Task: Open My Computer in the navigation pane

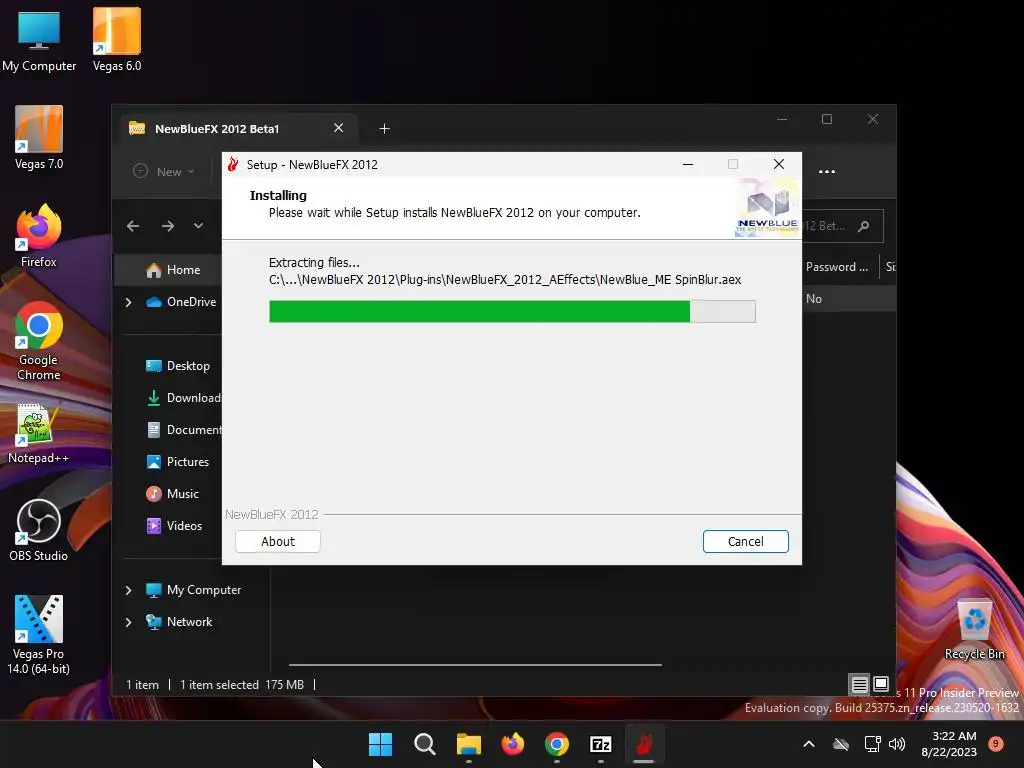Action: (193, 590)
